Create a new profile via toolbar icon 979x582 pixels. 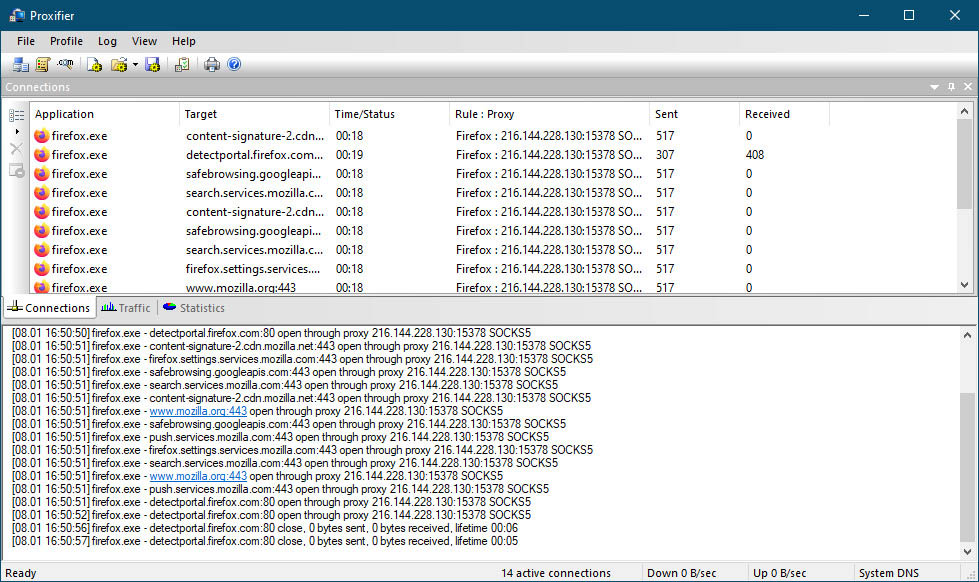coord(94,64)
